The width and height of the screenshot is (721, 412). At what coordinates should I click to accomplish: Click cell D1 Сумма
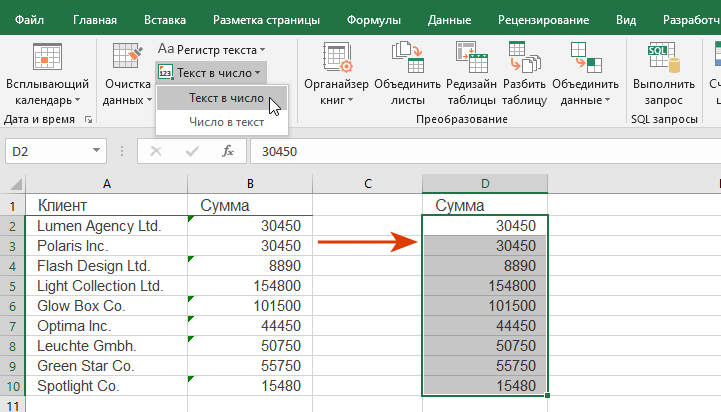[x=485, y=205]
